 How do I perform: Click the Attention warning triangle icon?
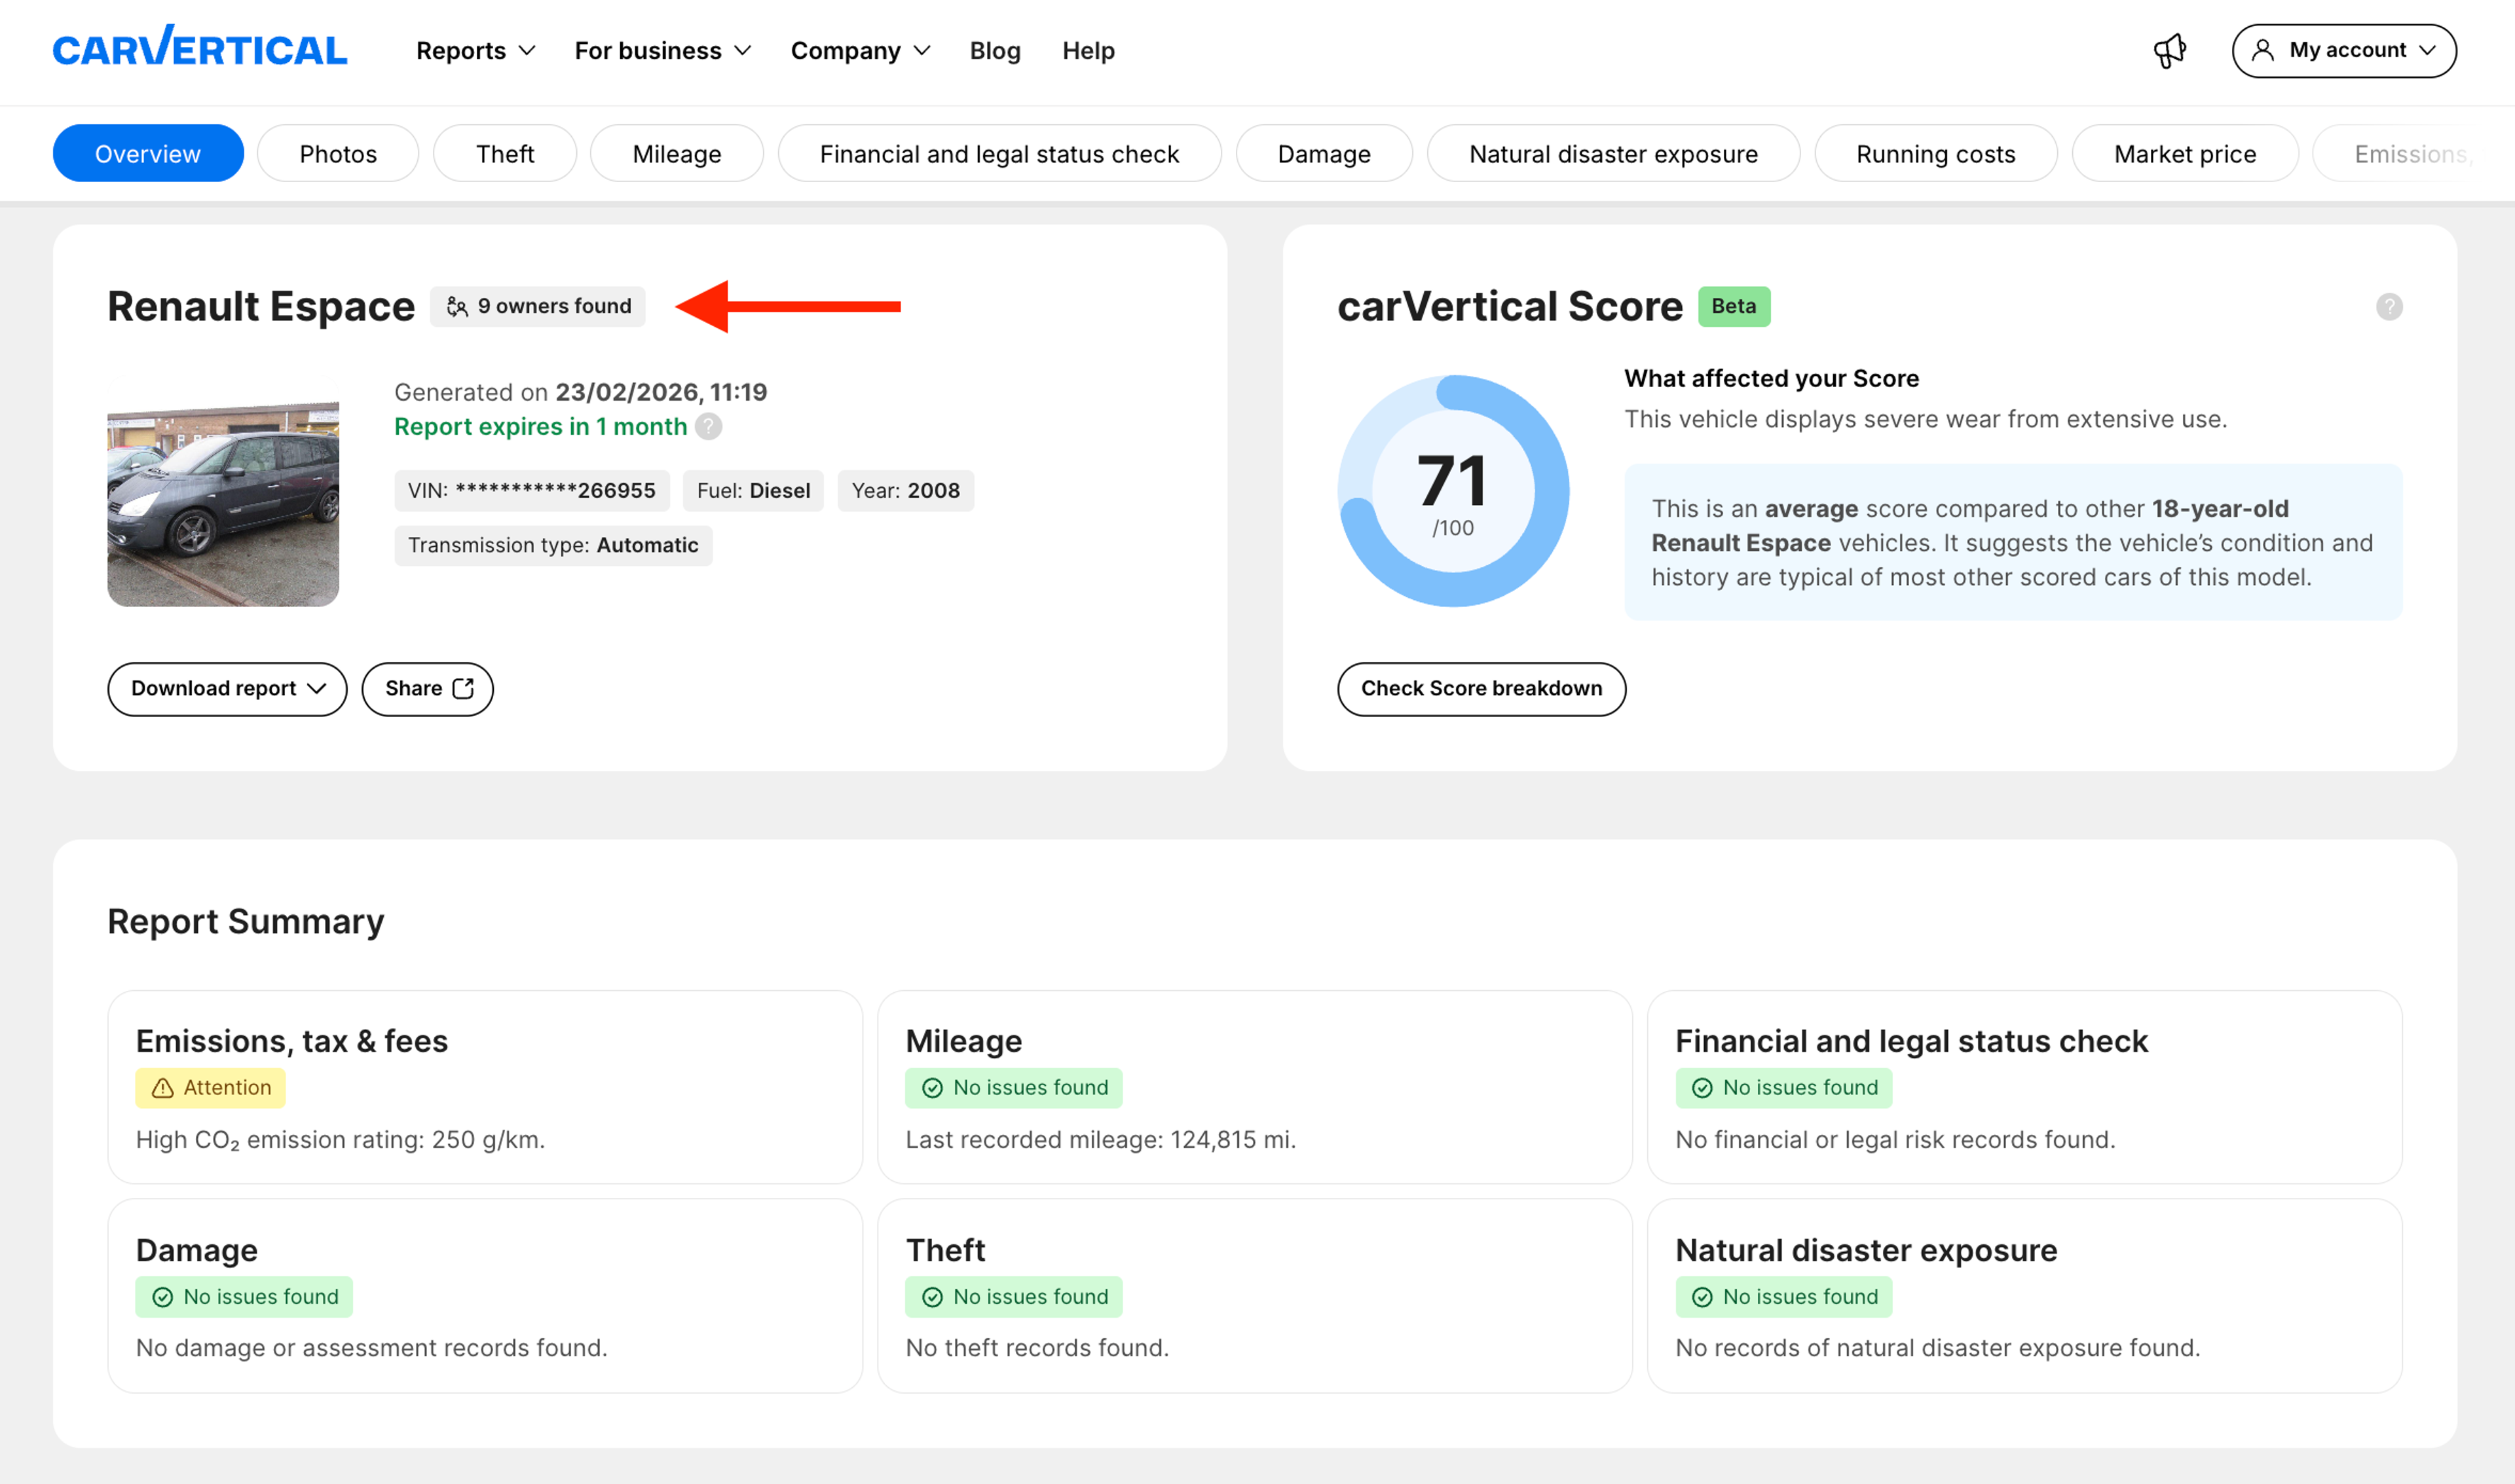tap(162, 1088)
